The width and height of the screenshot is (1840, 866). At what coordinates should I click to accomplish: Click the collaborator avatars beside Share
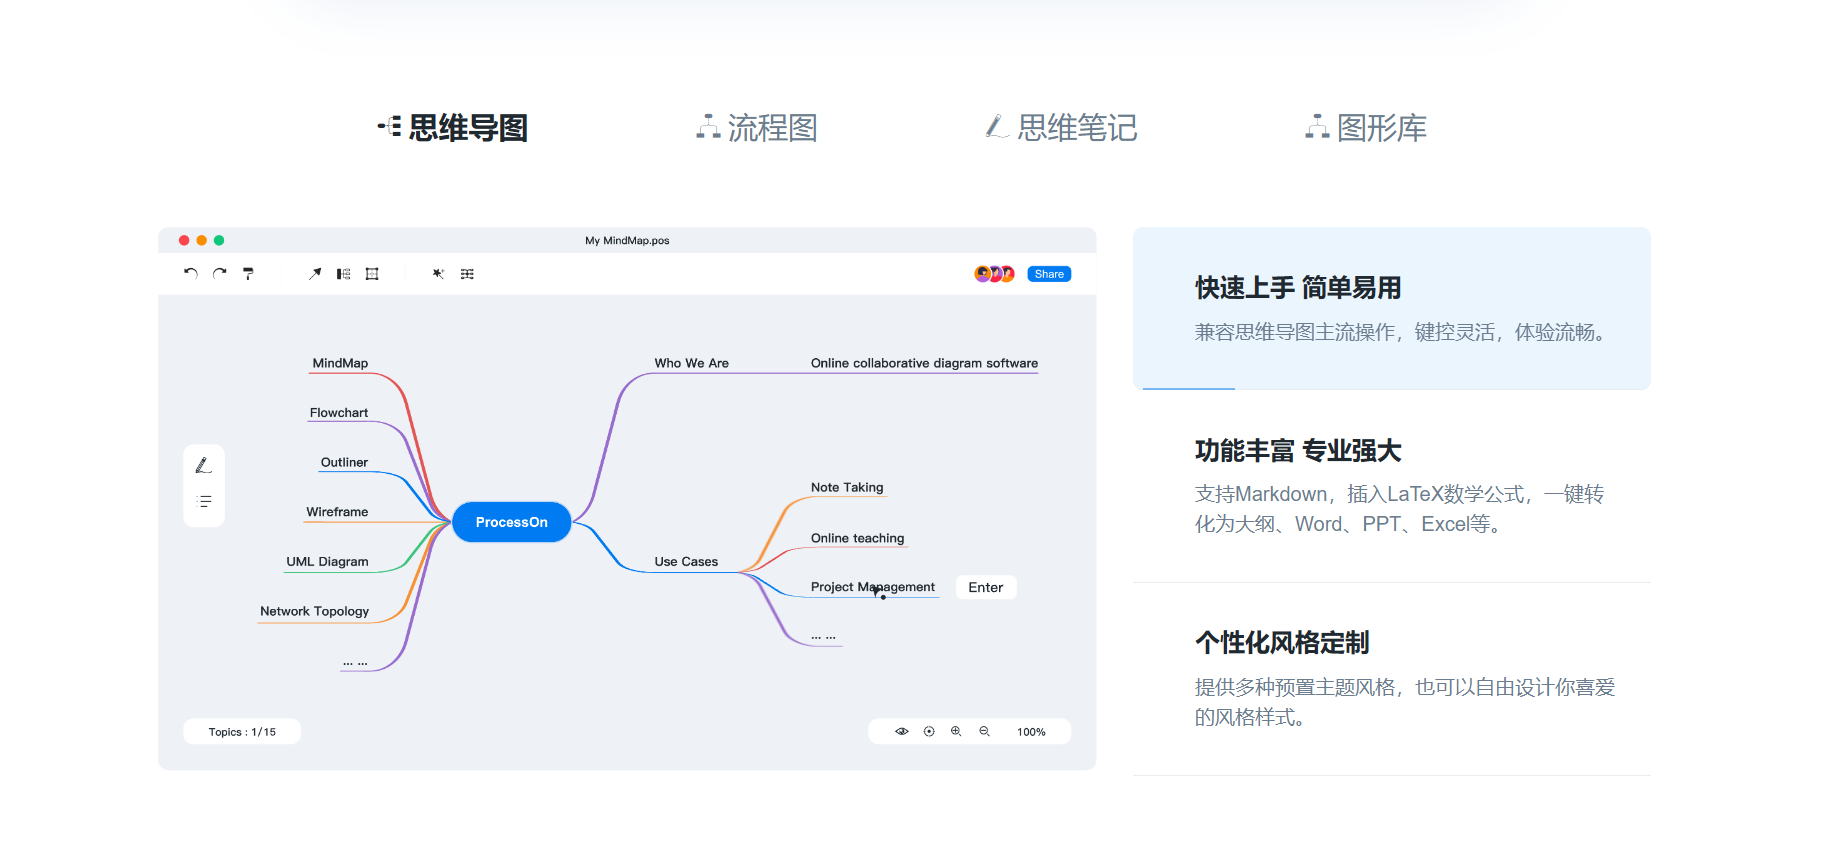click(x=995, y=274)
